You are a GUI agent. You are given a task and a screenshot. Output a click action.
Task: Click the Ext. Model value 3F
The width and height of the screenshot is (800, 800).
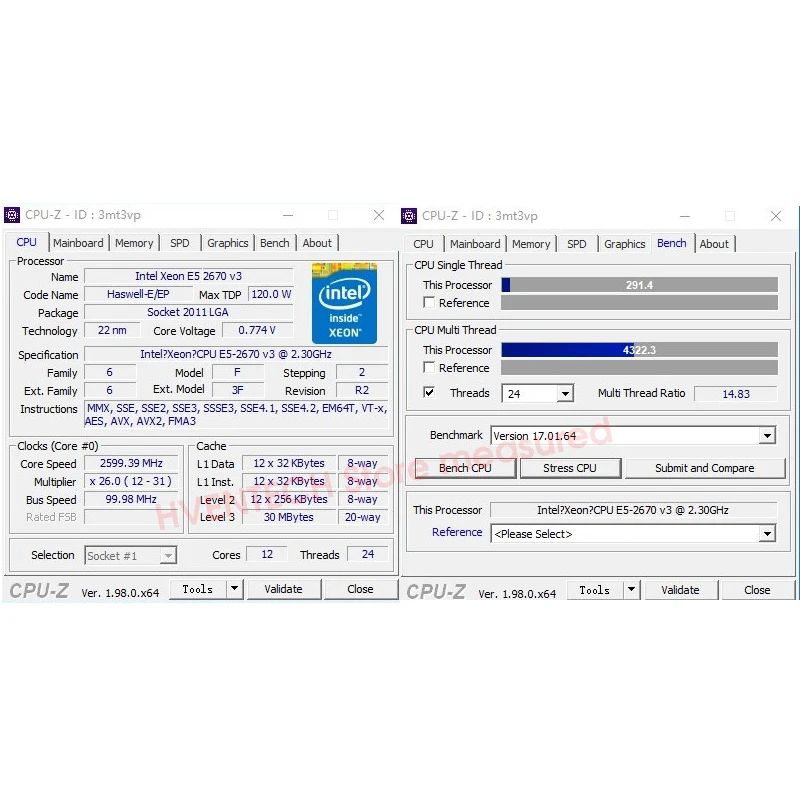(x=238, y=390)
